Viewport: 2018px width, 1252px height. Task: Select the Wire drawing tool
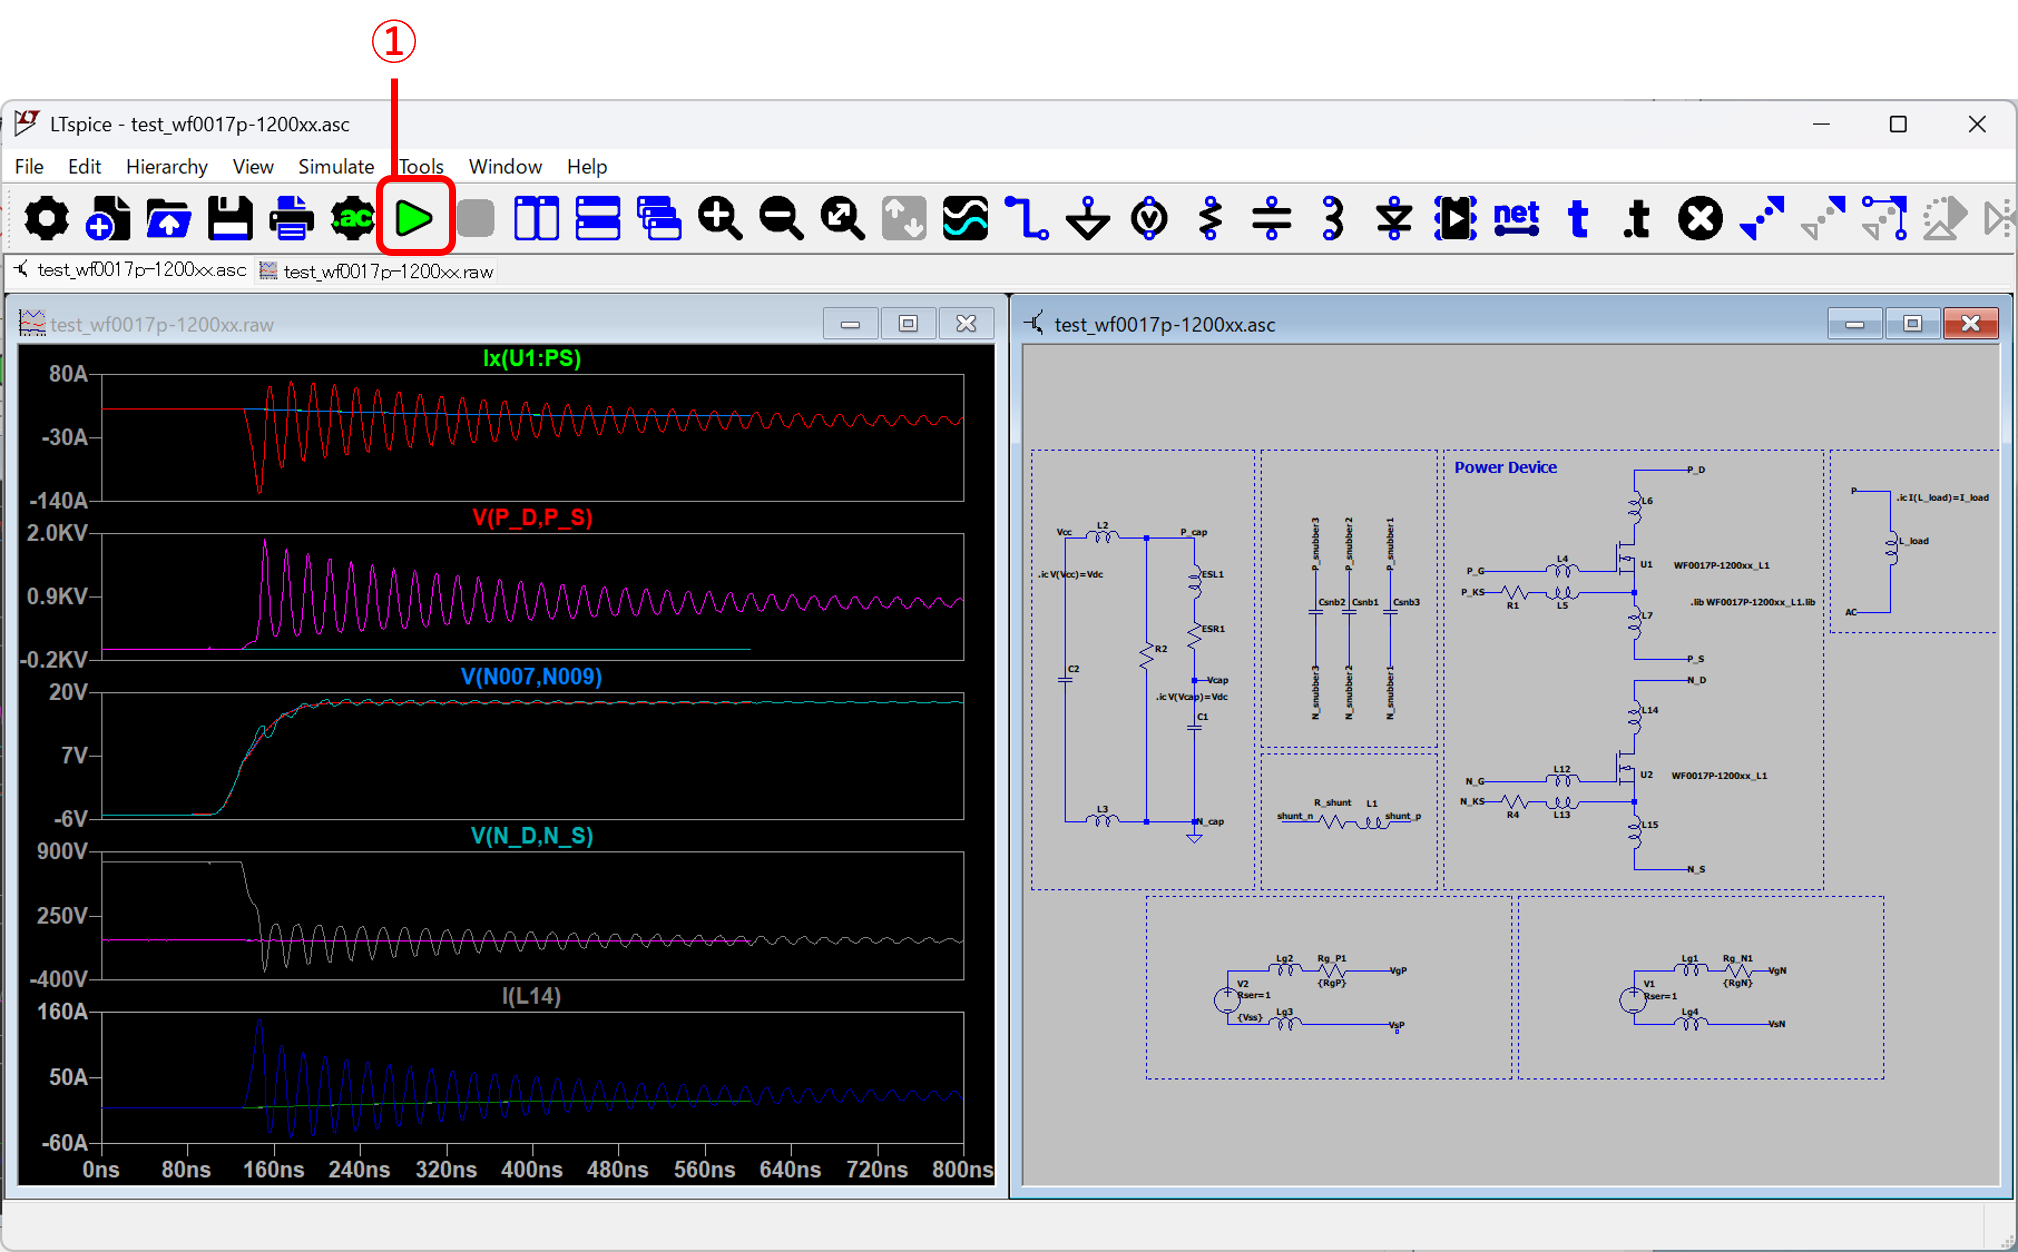tap(1026, 218)
